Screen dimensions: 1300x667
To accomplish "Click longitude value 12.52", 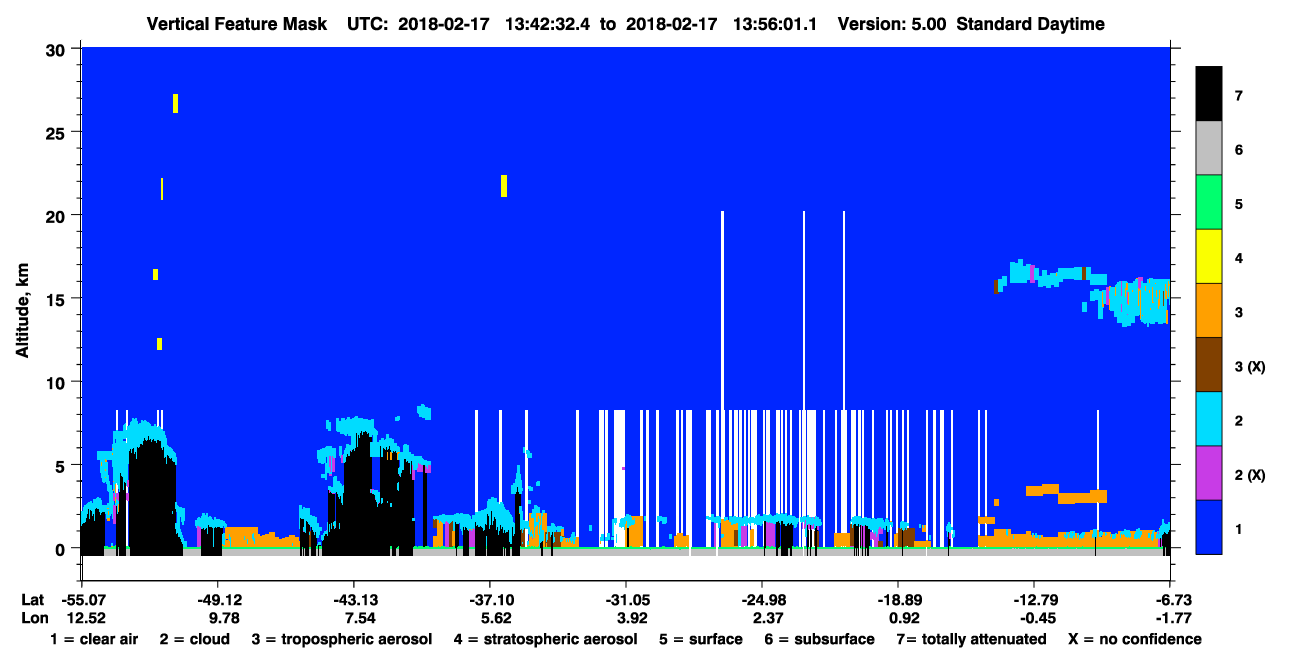I will click(86, 618).
